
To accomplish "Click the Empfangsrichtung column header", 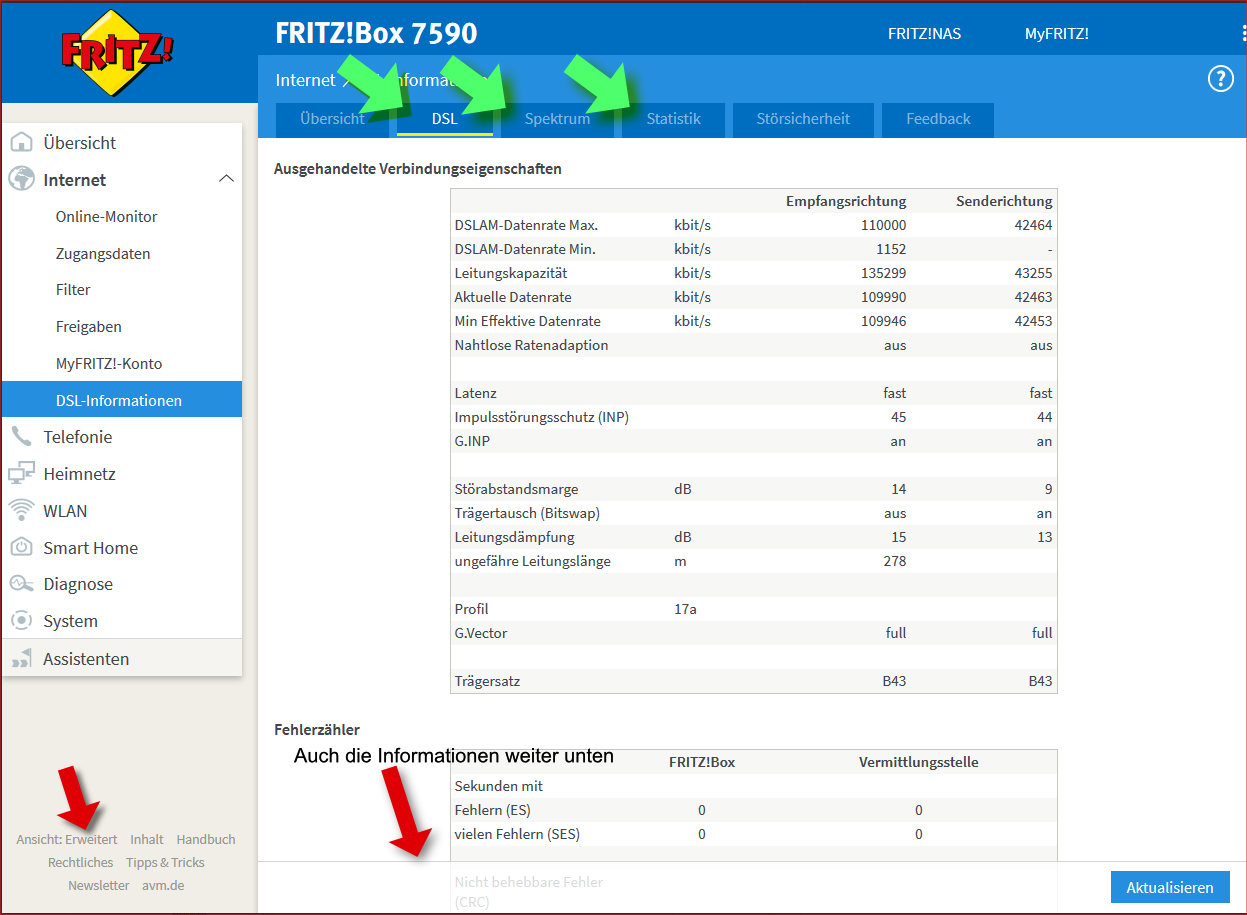I will click(846, 201).
